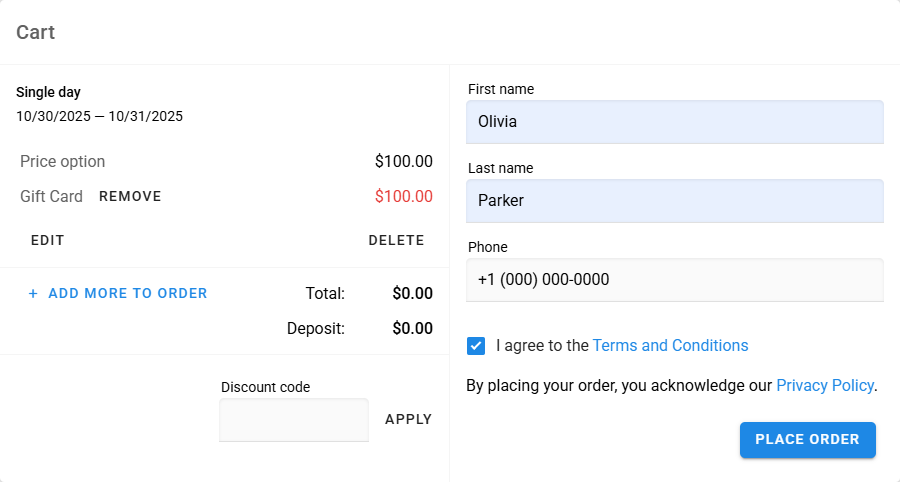Viewport: 900px width, 482px height.
Task: Select the Single day item title
Action: (48, 92)
